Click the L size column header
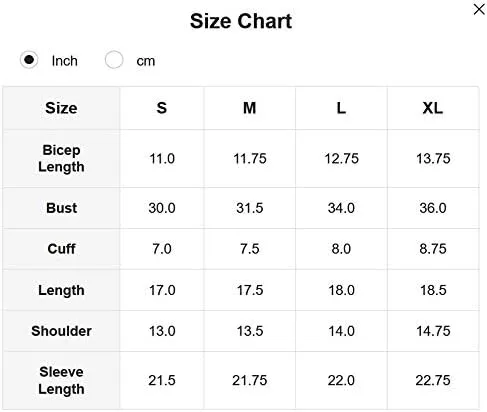Viewport: 487px width, 412px height. pos(341,108)
